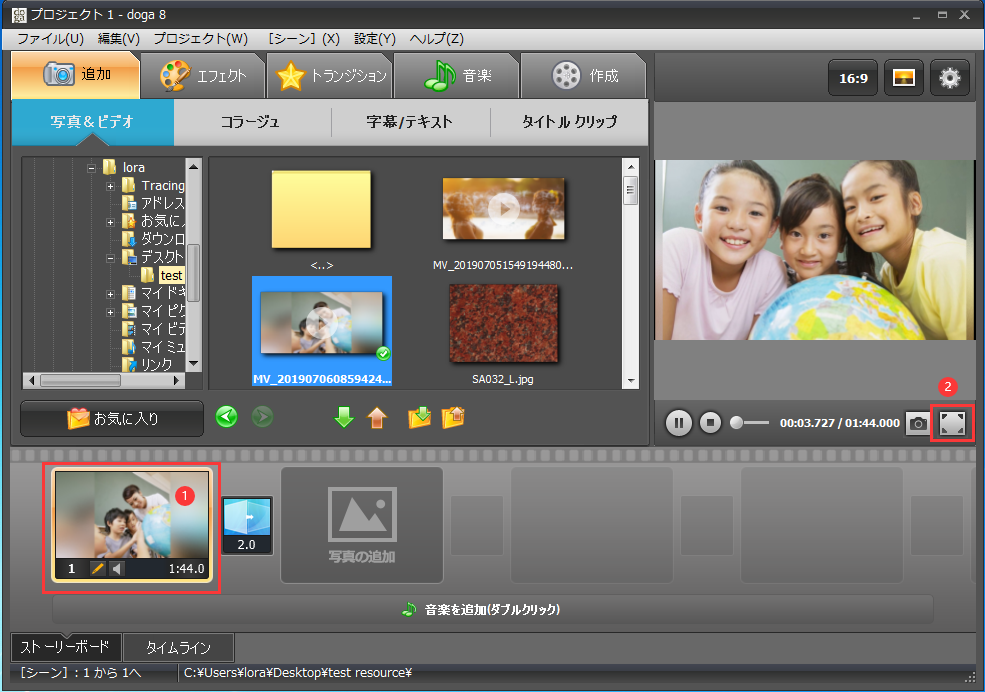Click the green back navigation arrow
The image size is (985, 692).
tap(226, 417)
